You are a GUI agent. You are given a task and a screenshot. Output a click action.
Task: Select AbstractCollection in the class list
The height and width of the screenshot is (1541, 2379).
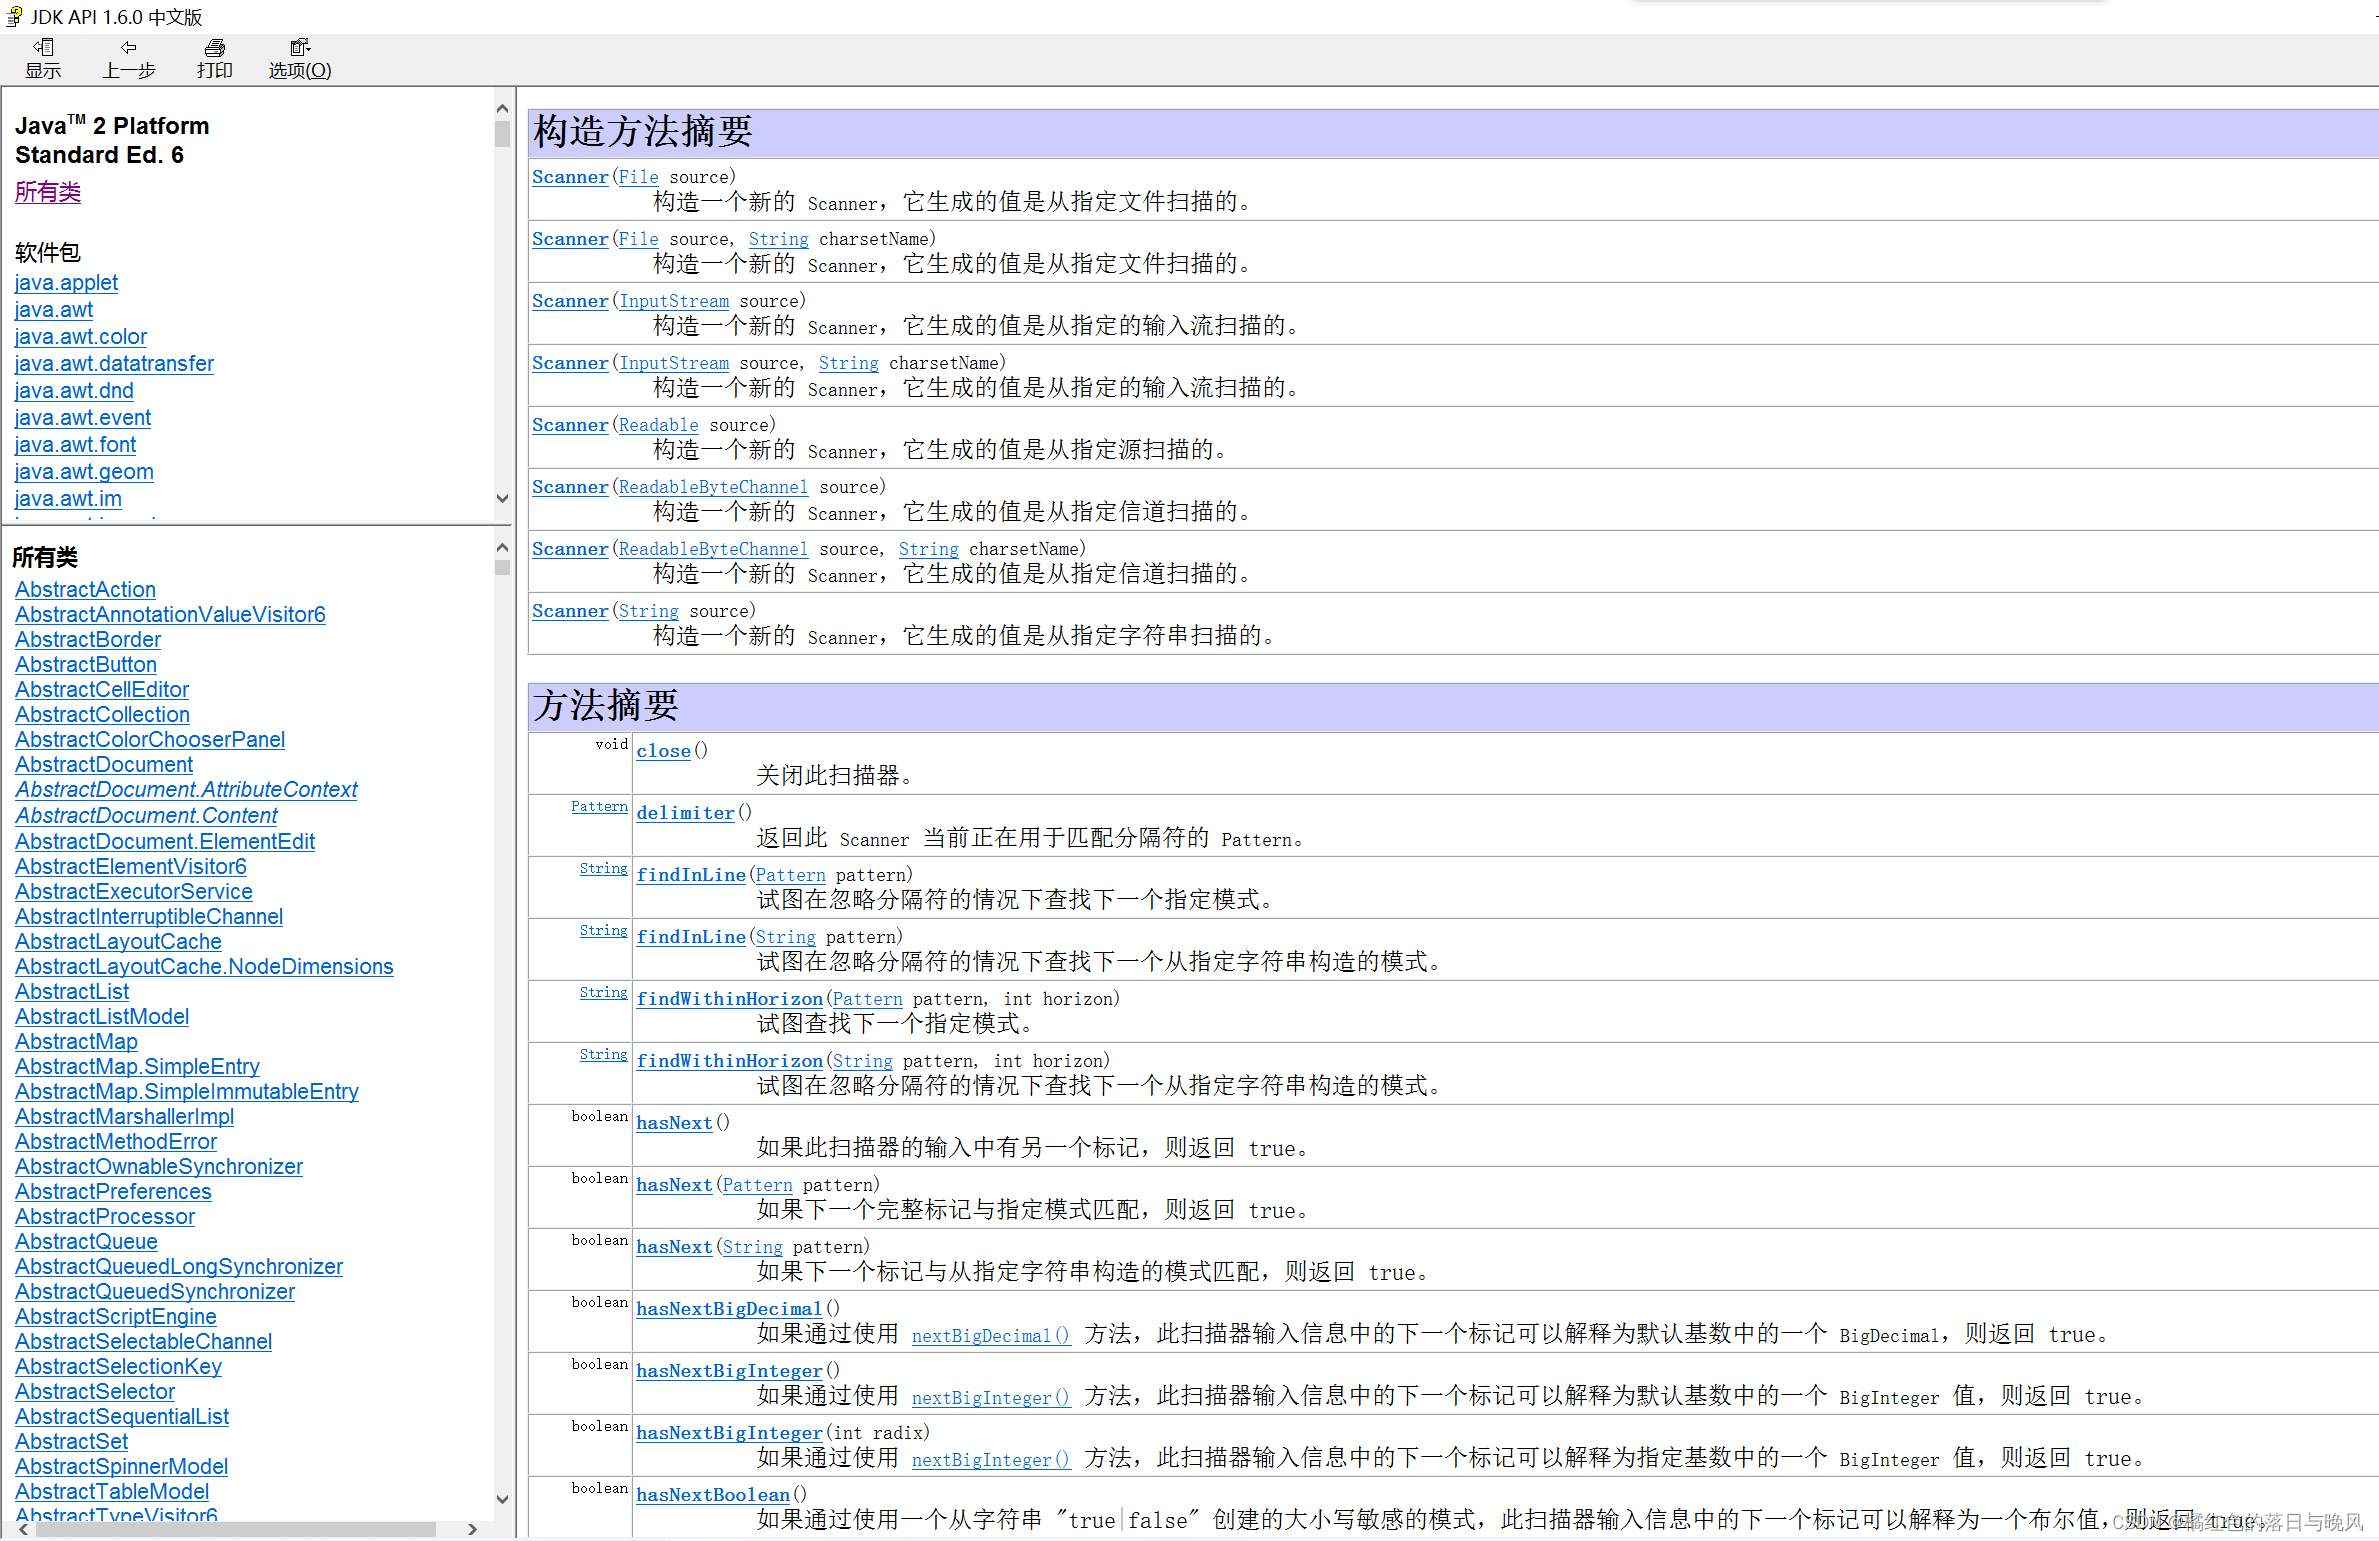coord(102,715)
